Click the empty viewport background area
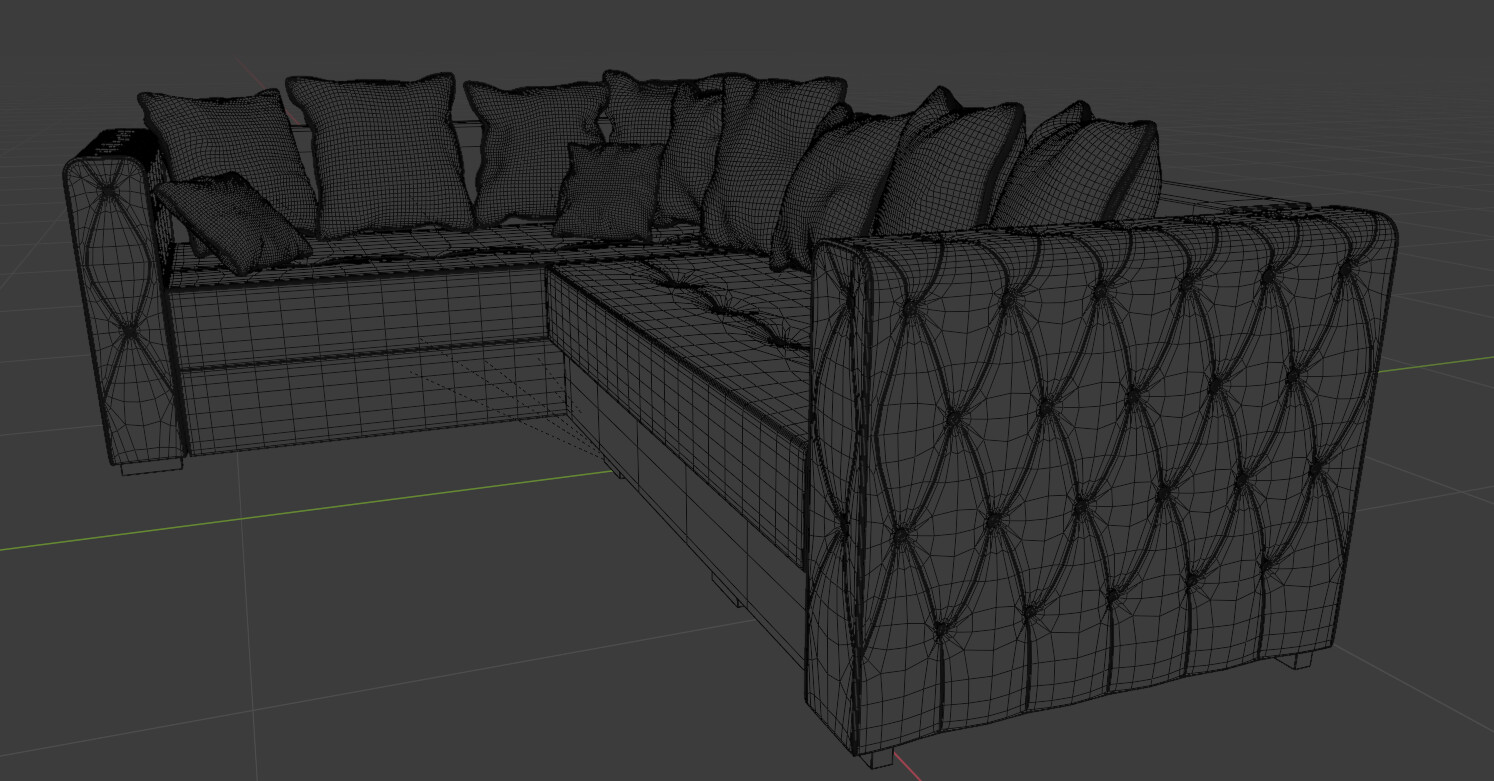 coord(1350,100)
